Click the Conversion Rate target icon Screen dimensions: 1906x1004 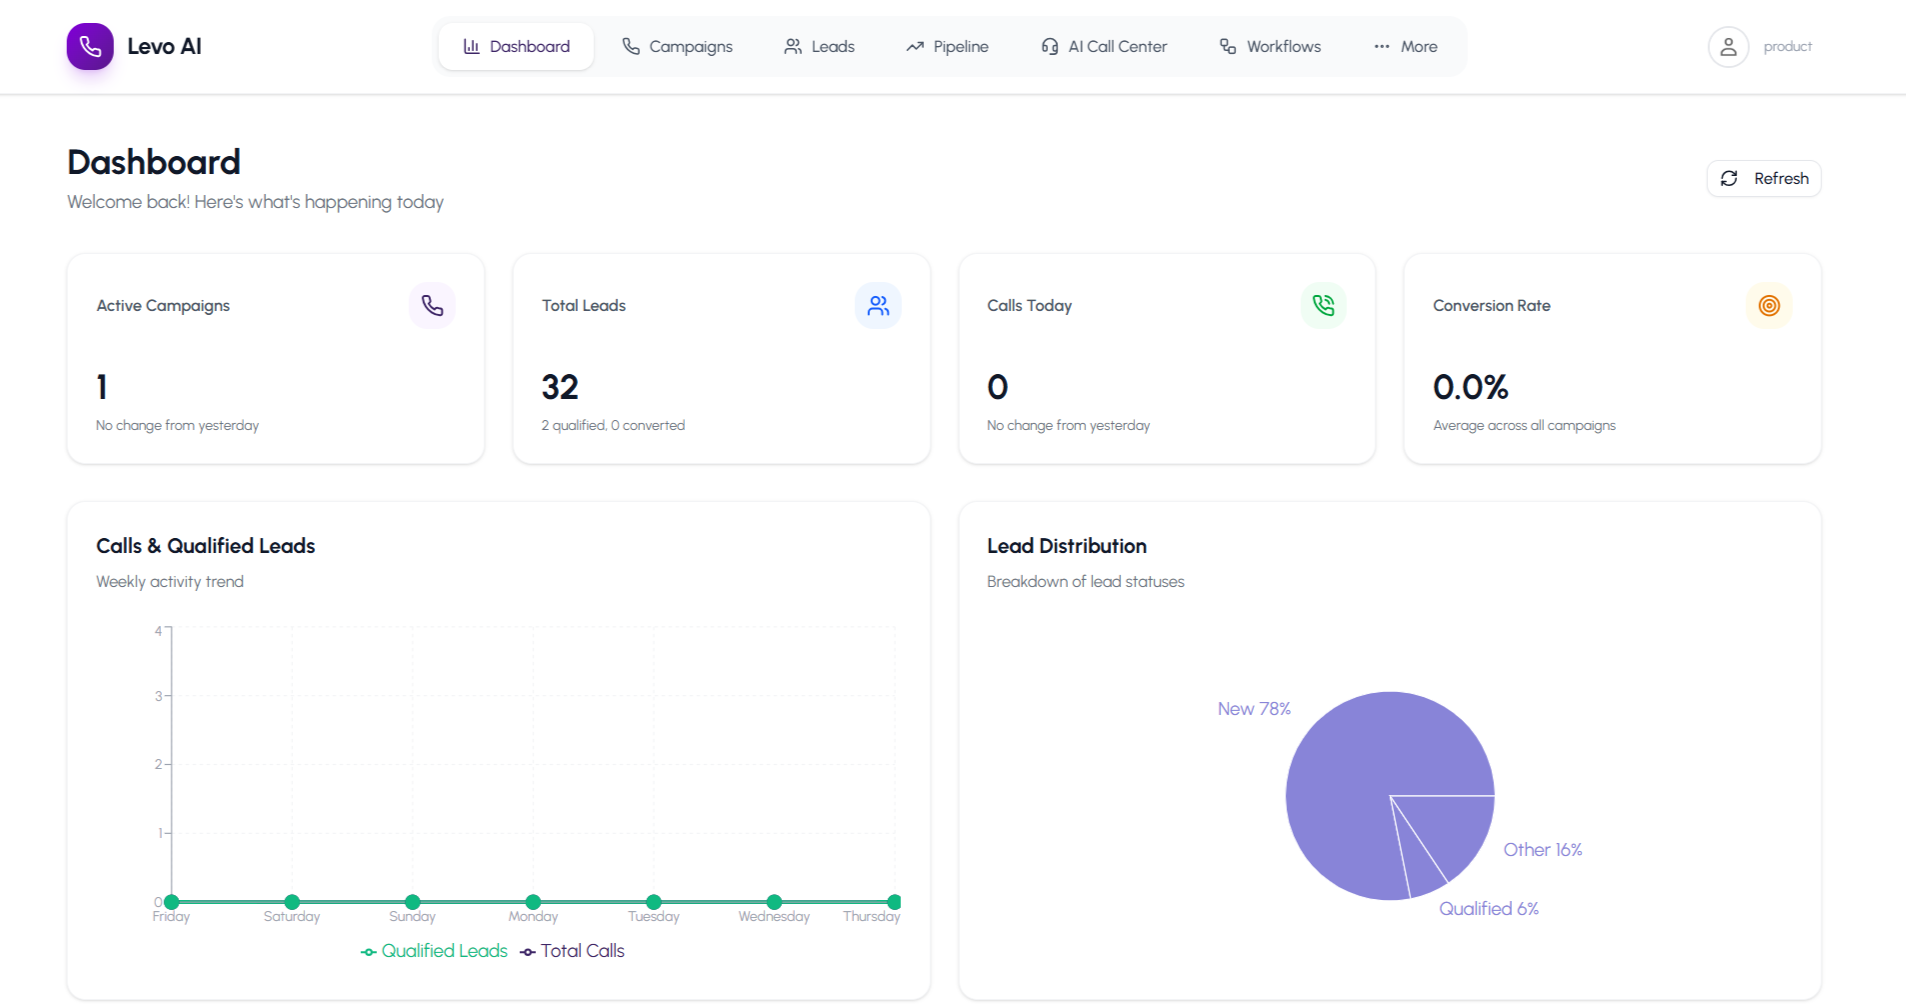(x=1769, y=305)
